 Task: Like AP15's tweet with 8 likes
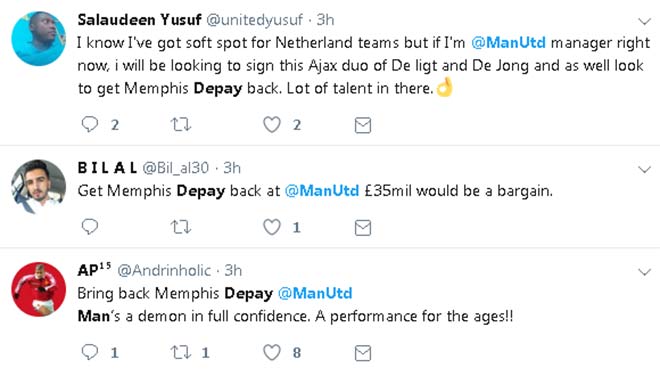tap(272, 352)
